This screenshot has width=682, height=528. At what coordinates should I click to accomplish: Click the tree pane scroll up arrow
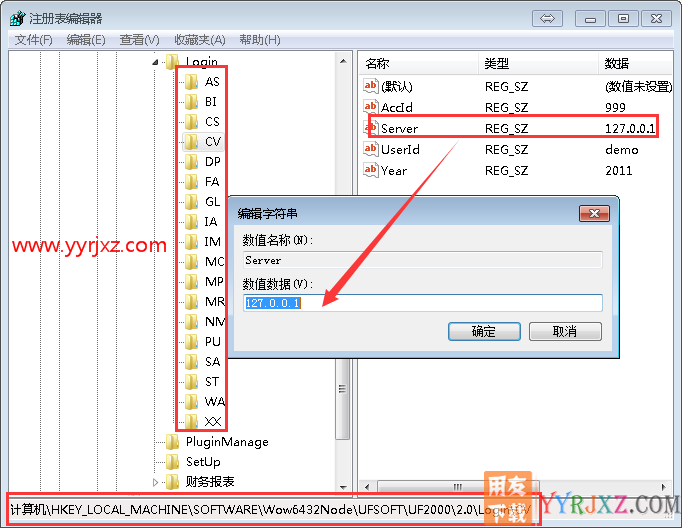click(343, 61)
